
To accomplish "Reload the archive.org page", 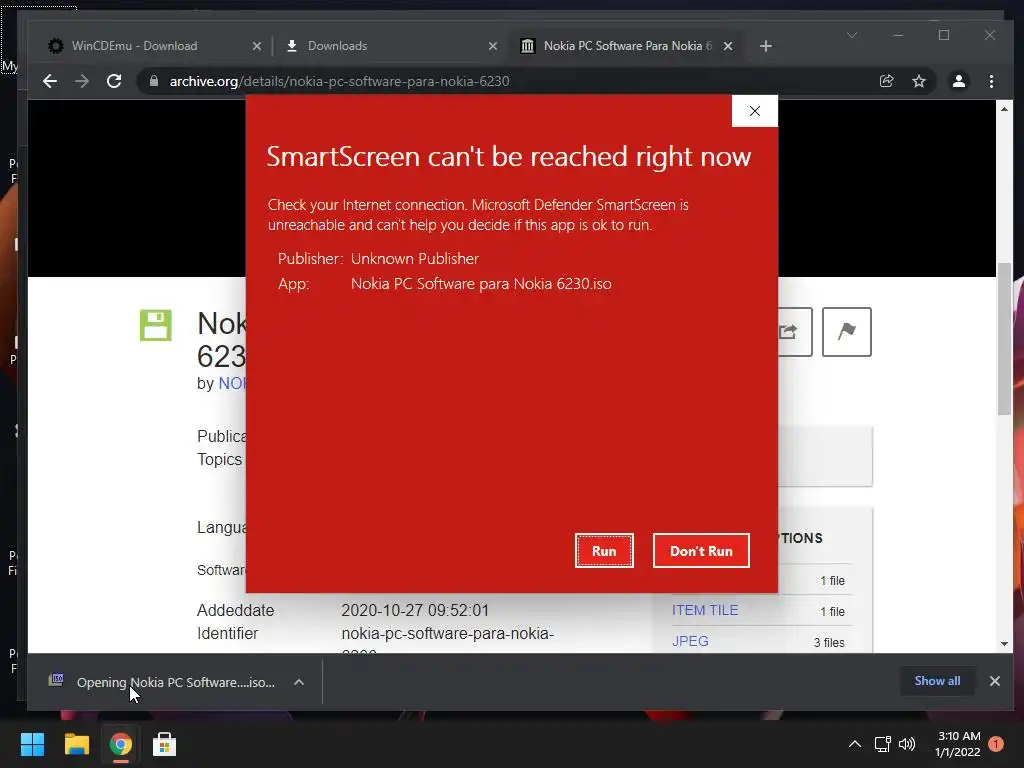I will tap(114, 81).
